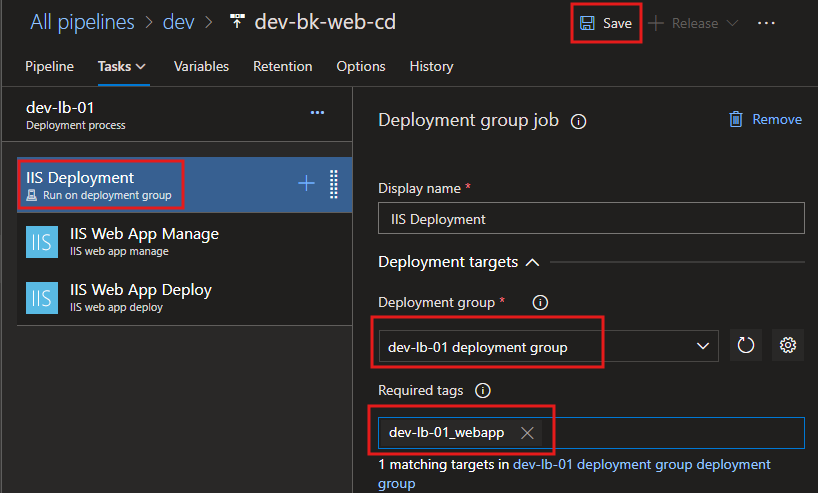The height and width of the screenshot is (493, 818).
Task: Manage deployment groups via gear icon
Action: 788,345
